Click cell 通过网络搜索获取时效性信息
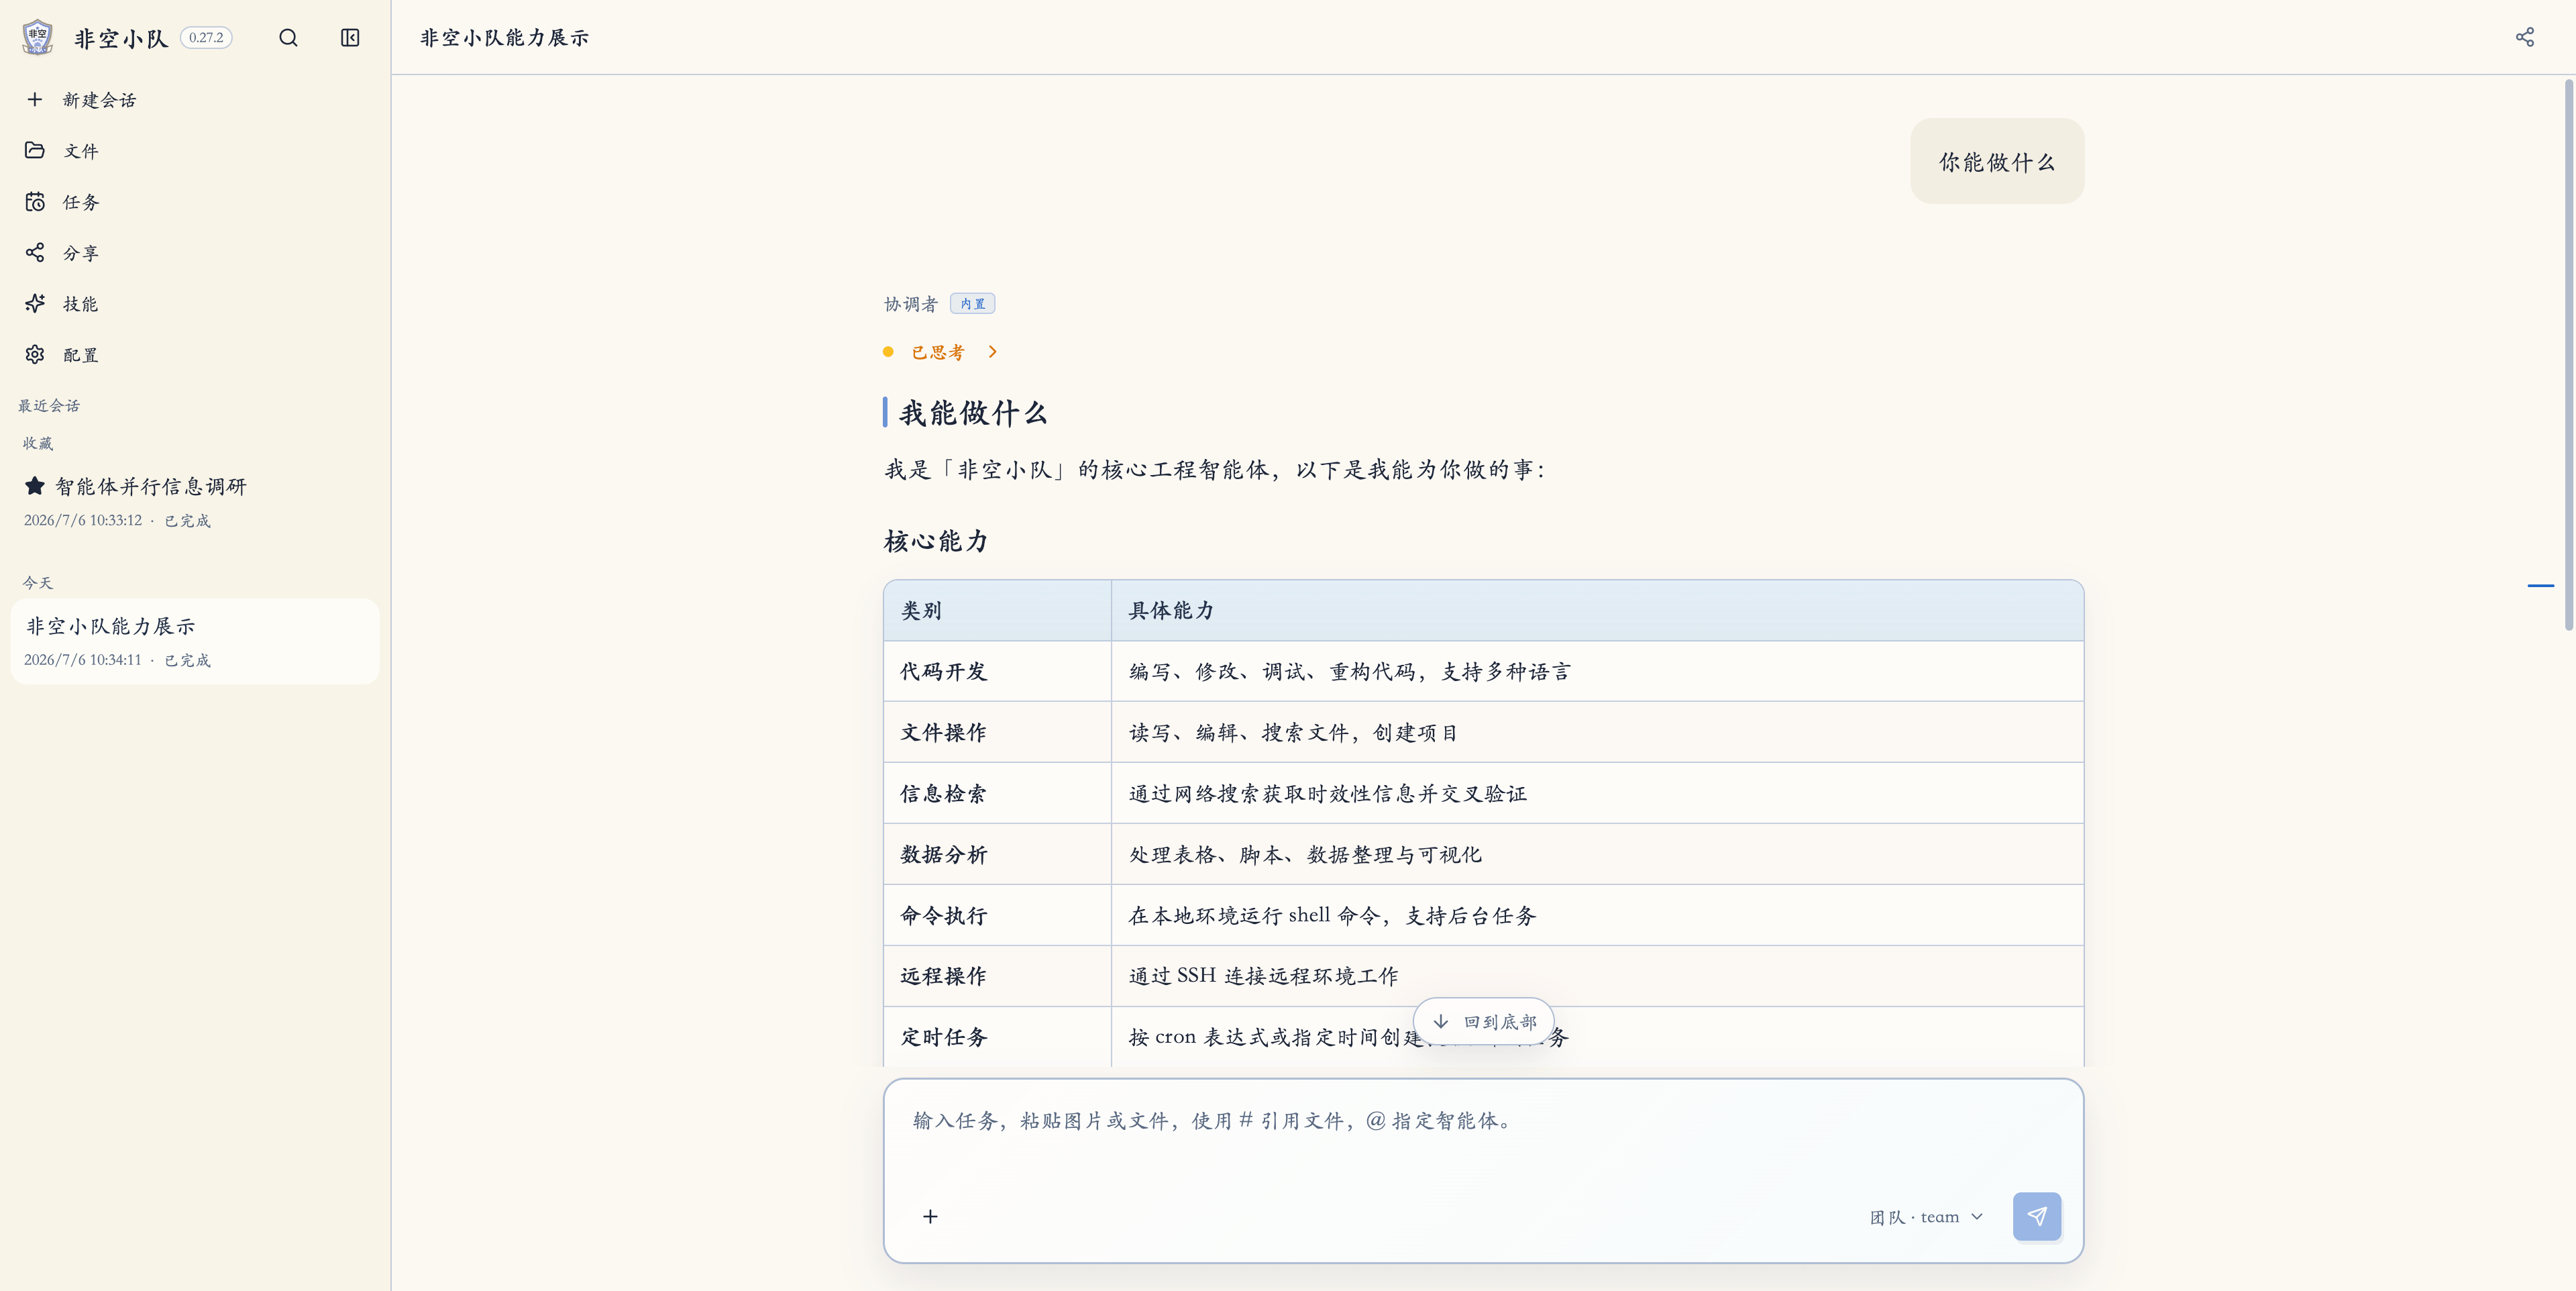 tap(1597, 793)
